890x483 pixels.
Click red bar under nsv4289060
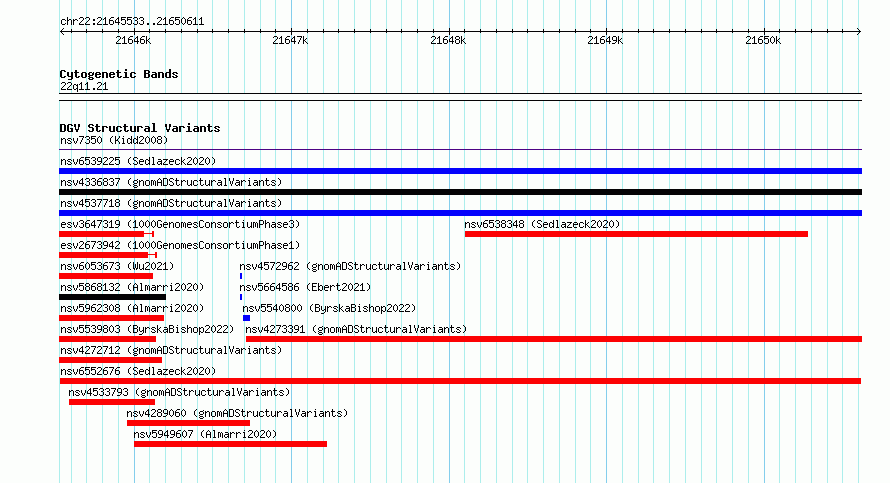188,423
